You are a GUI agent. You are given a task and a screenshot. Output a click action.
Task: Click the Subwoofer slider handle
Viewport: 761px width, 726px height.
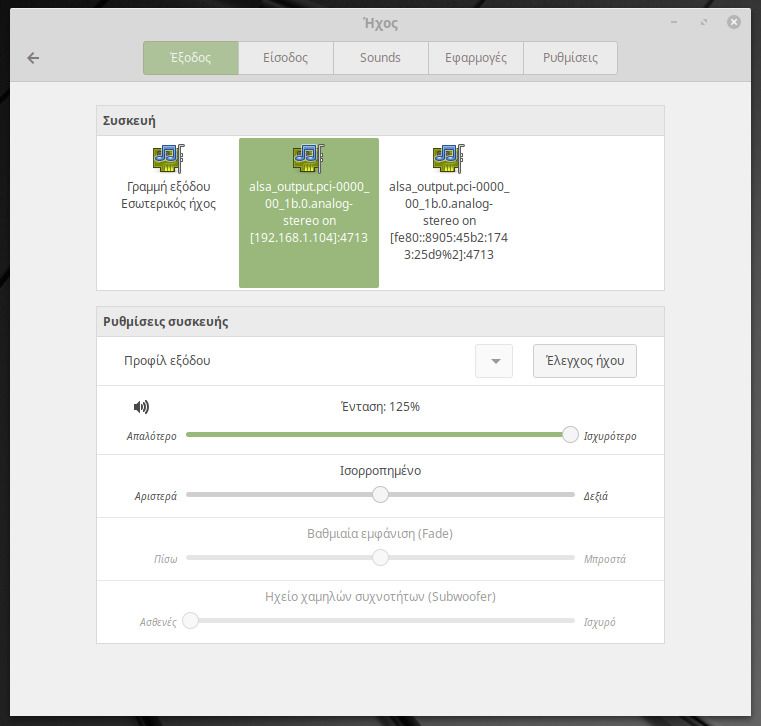point(191,620)
